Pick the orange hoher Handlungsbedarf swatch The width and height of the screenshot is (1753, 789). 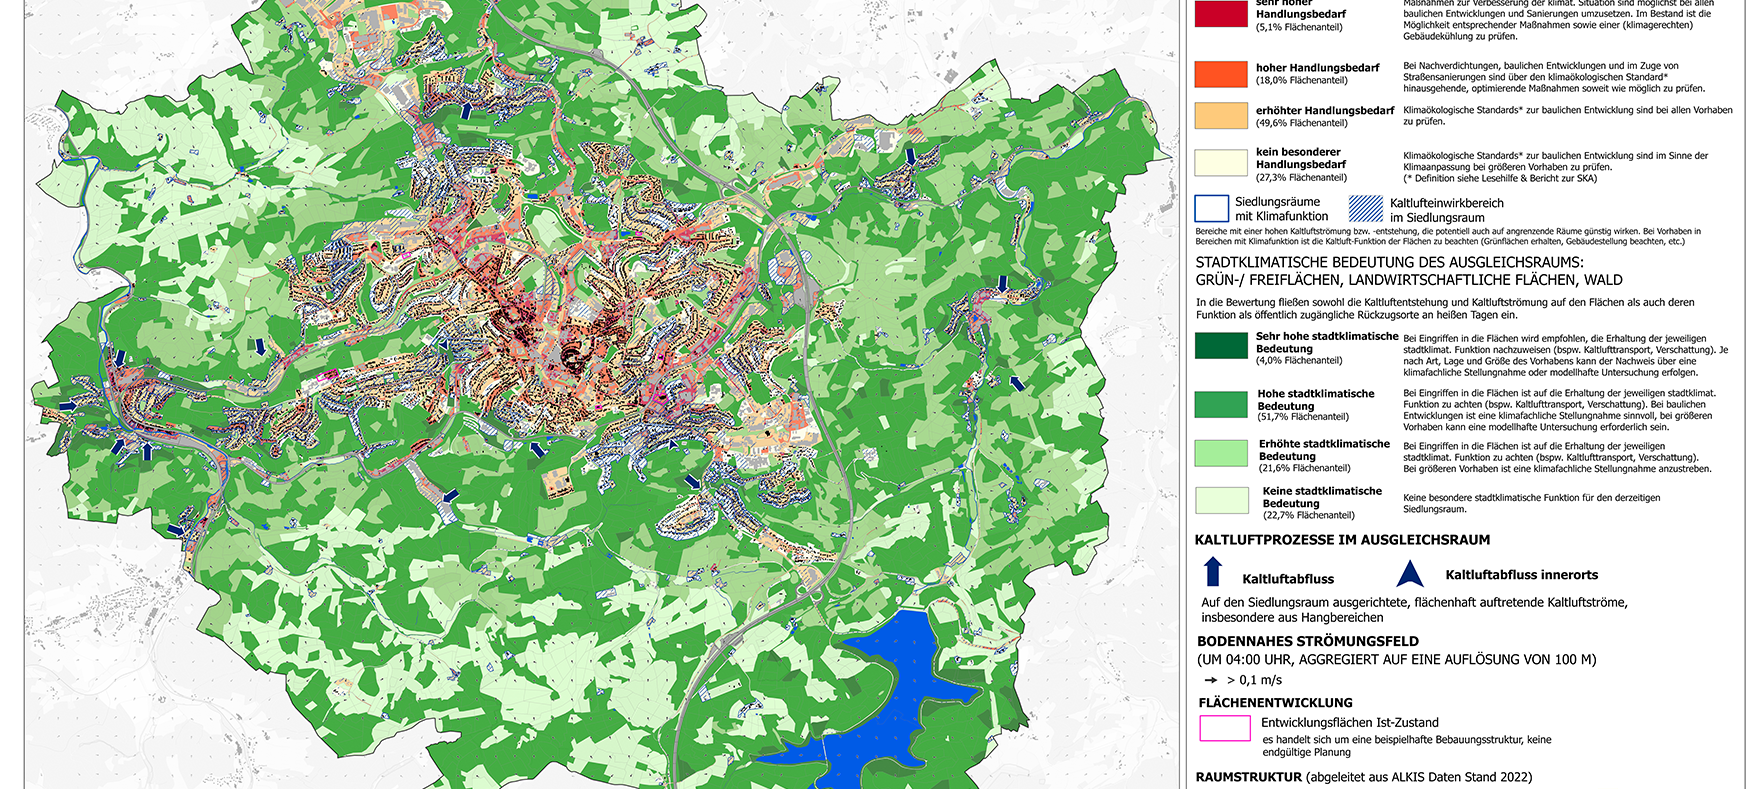pyautogui.click(x=1221, y=74)
